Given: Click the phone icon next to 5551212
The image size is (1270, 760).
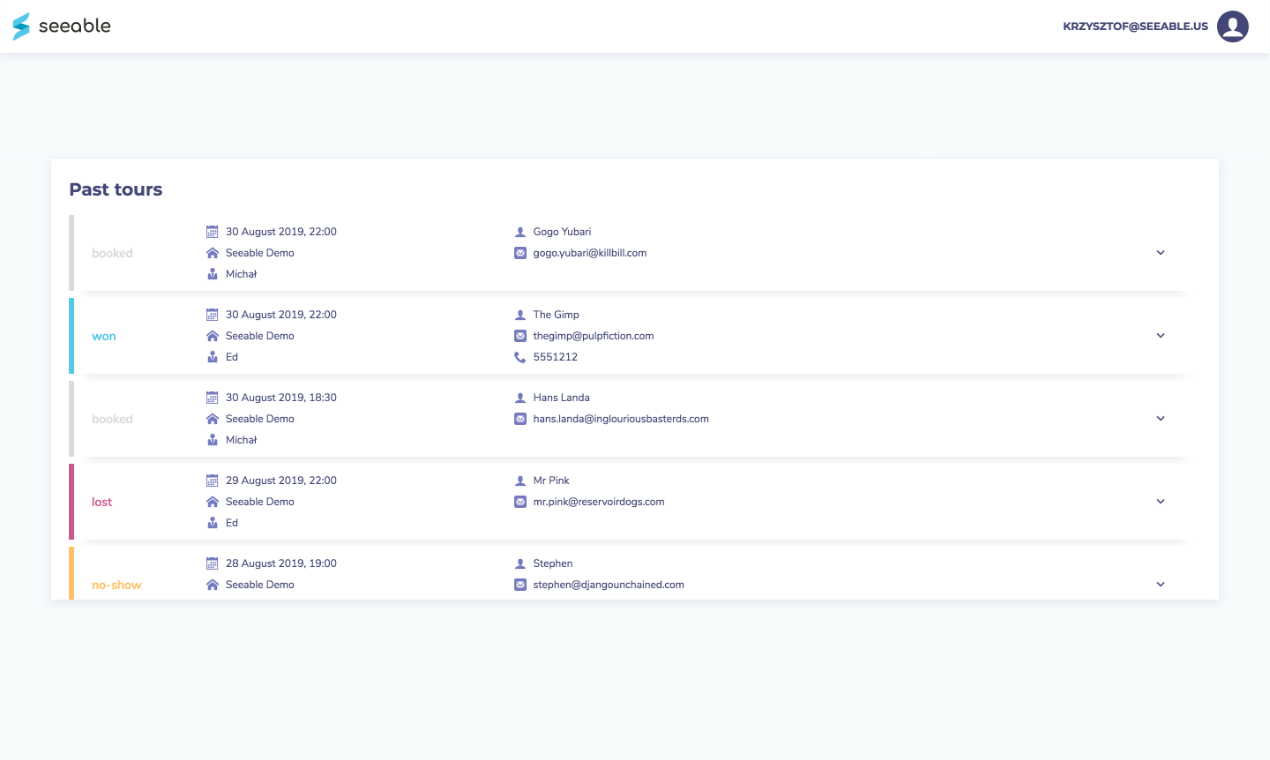Looking at the screenshot, I should (x=520, y=356).
